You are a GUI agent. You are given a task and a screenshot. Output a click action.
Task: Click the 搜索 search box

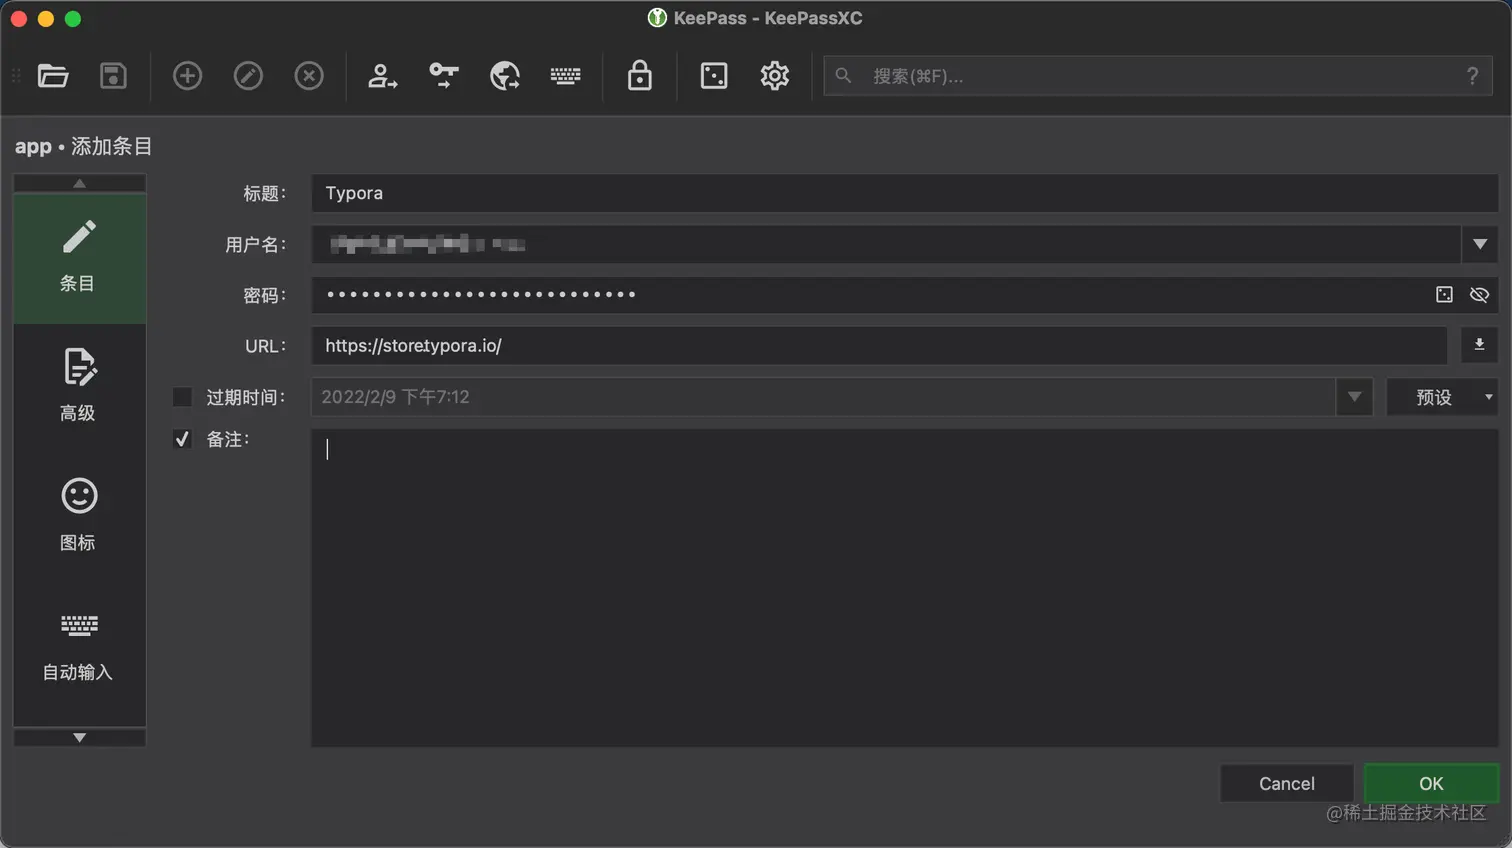click(1158, 76)
